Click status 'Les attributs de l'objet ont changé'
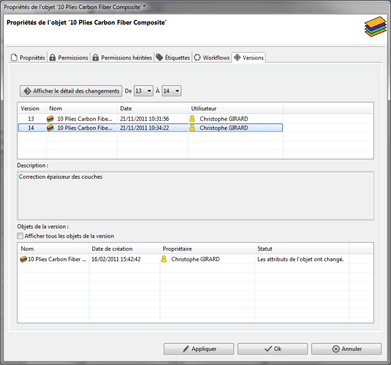This screenshot has width=391, height=365. 300,259
